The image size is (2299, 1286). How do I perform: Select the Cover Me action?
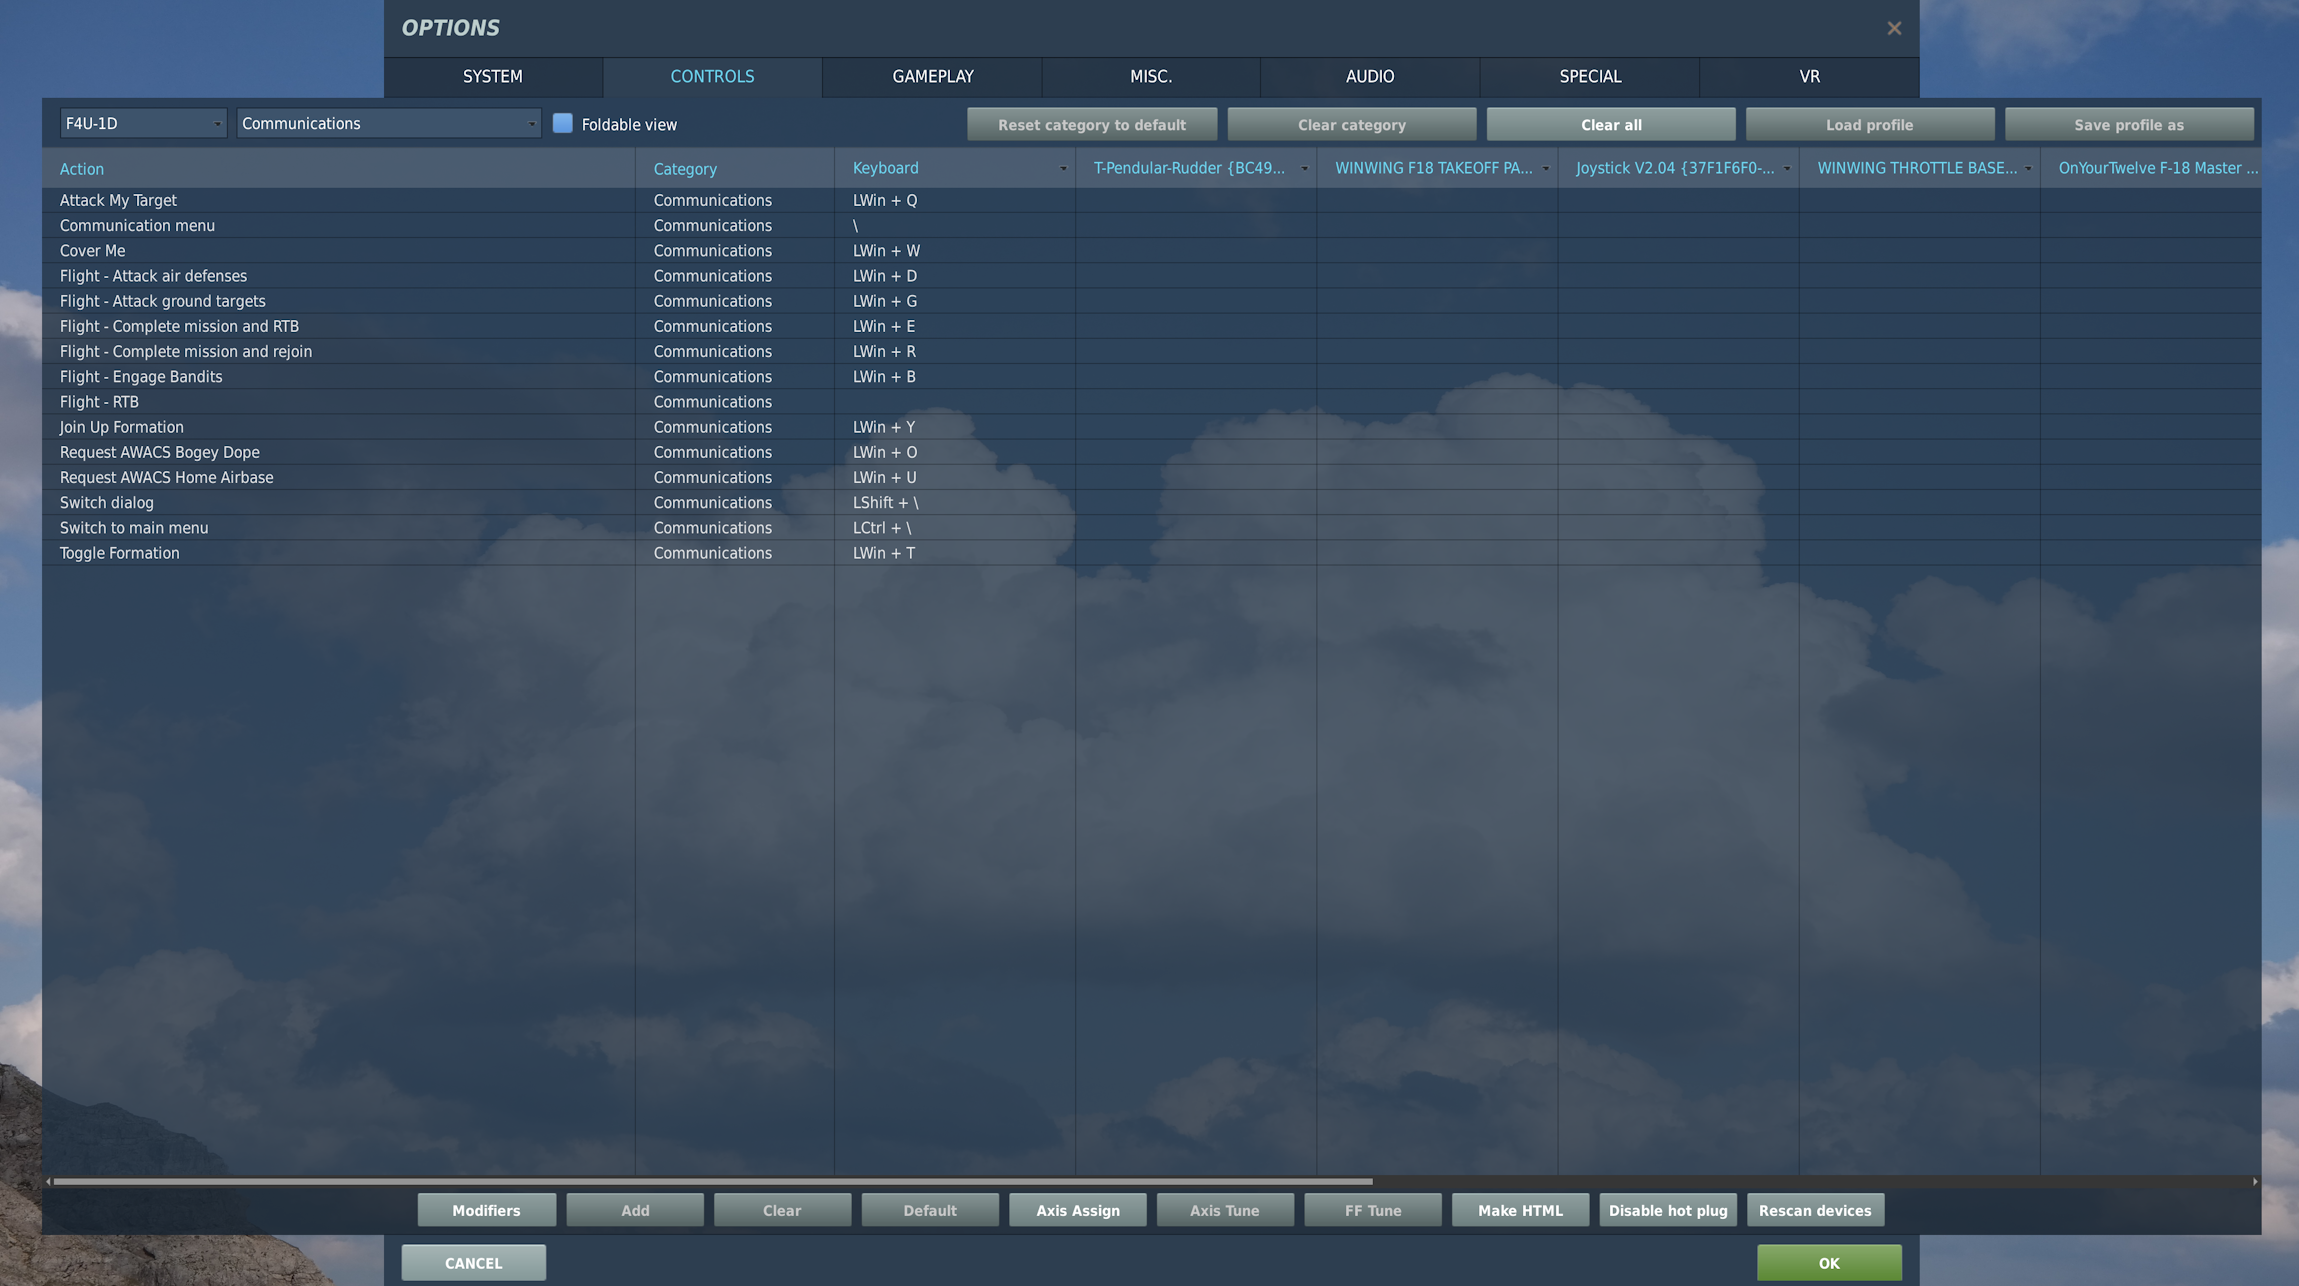[x=1151, y=251]
